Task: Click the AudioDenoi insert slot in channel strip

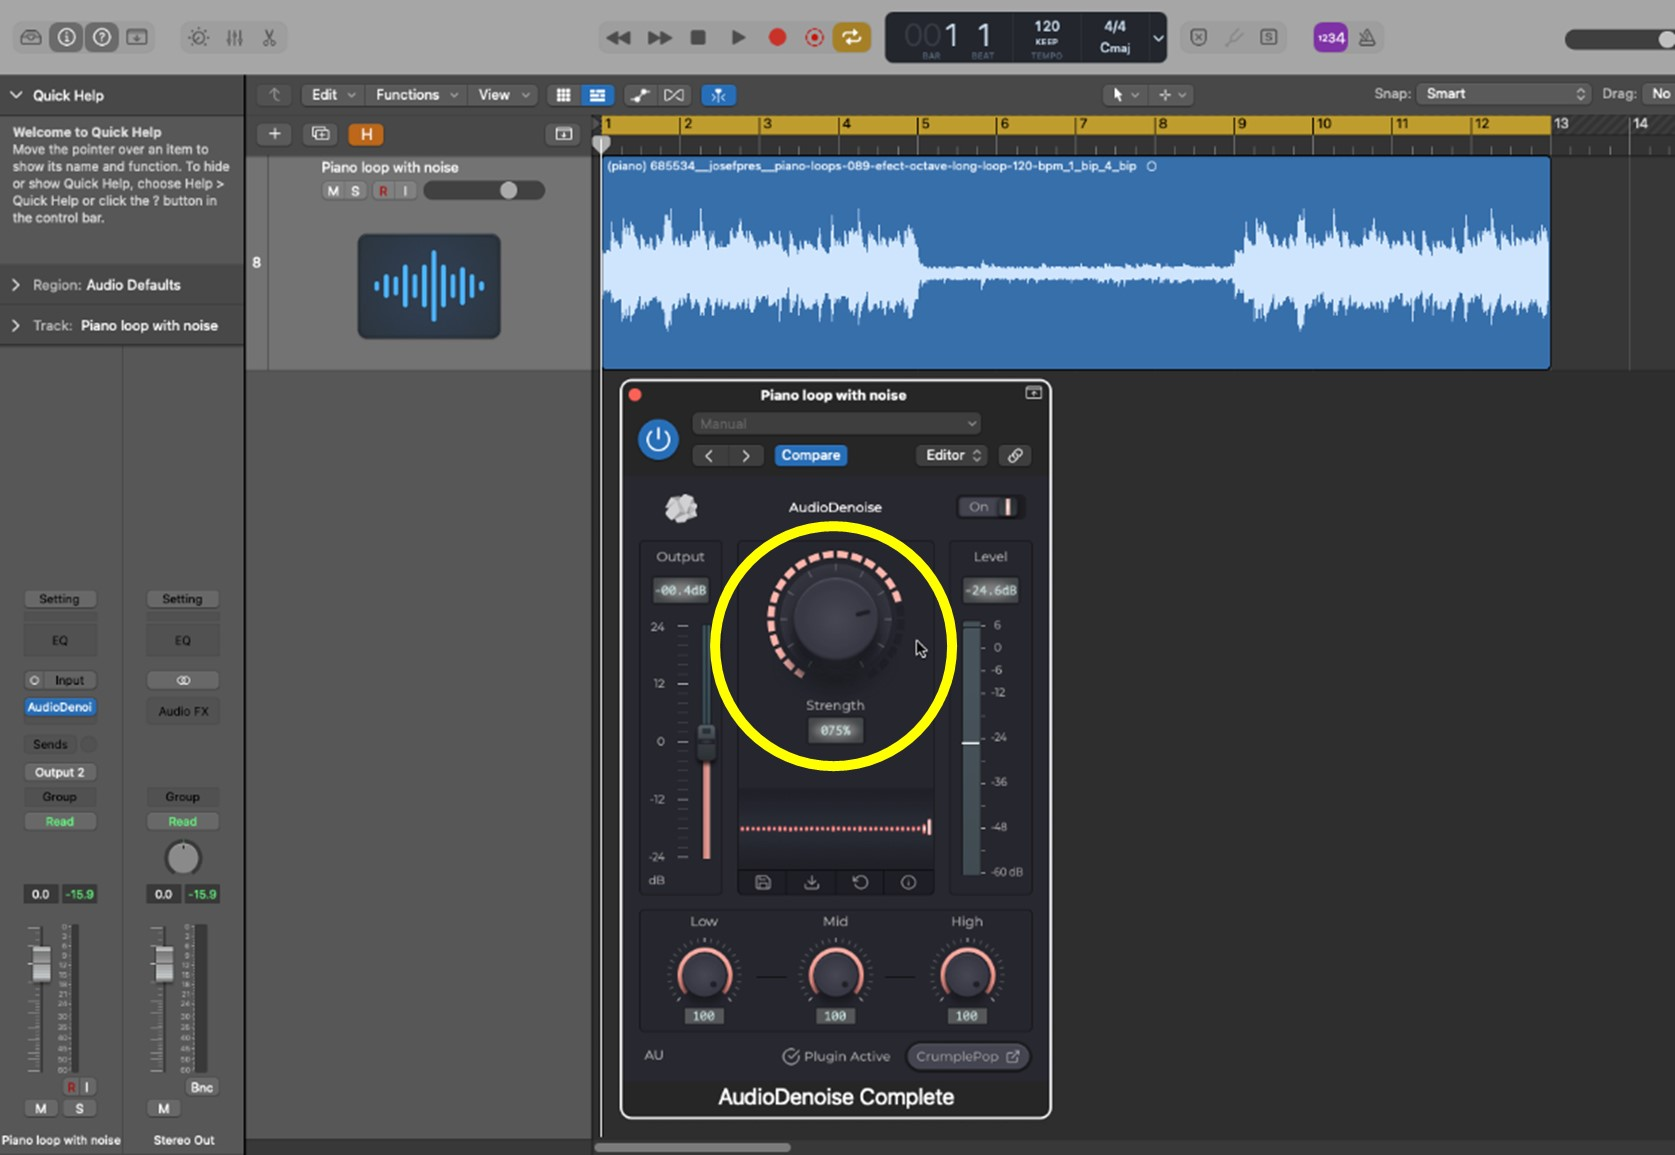Action: (60, 707)
